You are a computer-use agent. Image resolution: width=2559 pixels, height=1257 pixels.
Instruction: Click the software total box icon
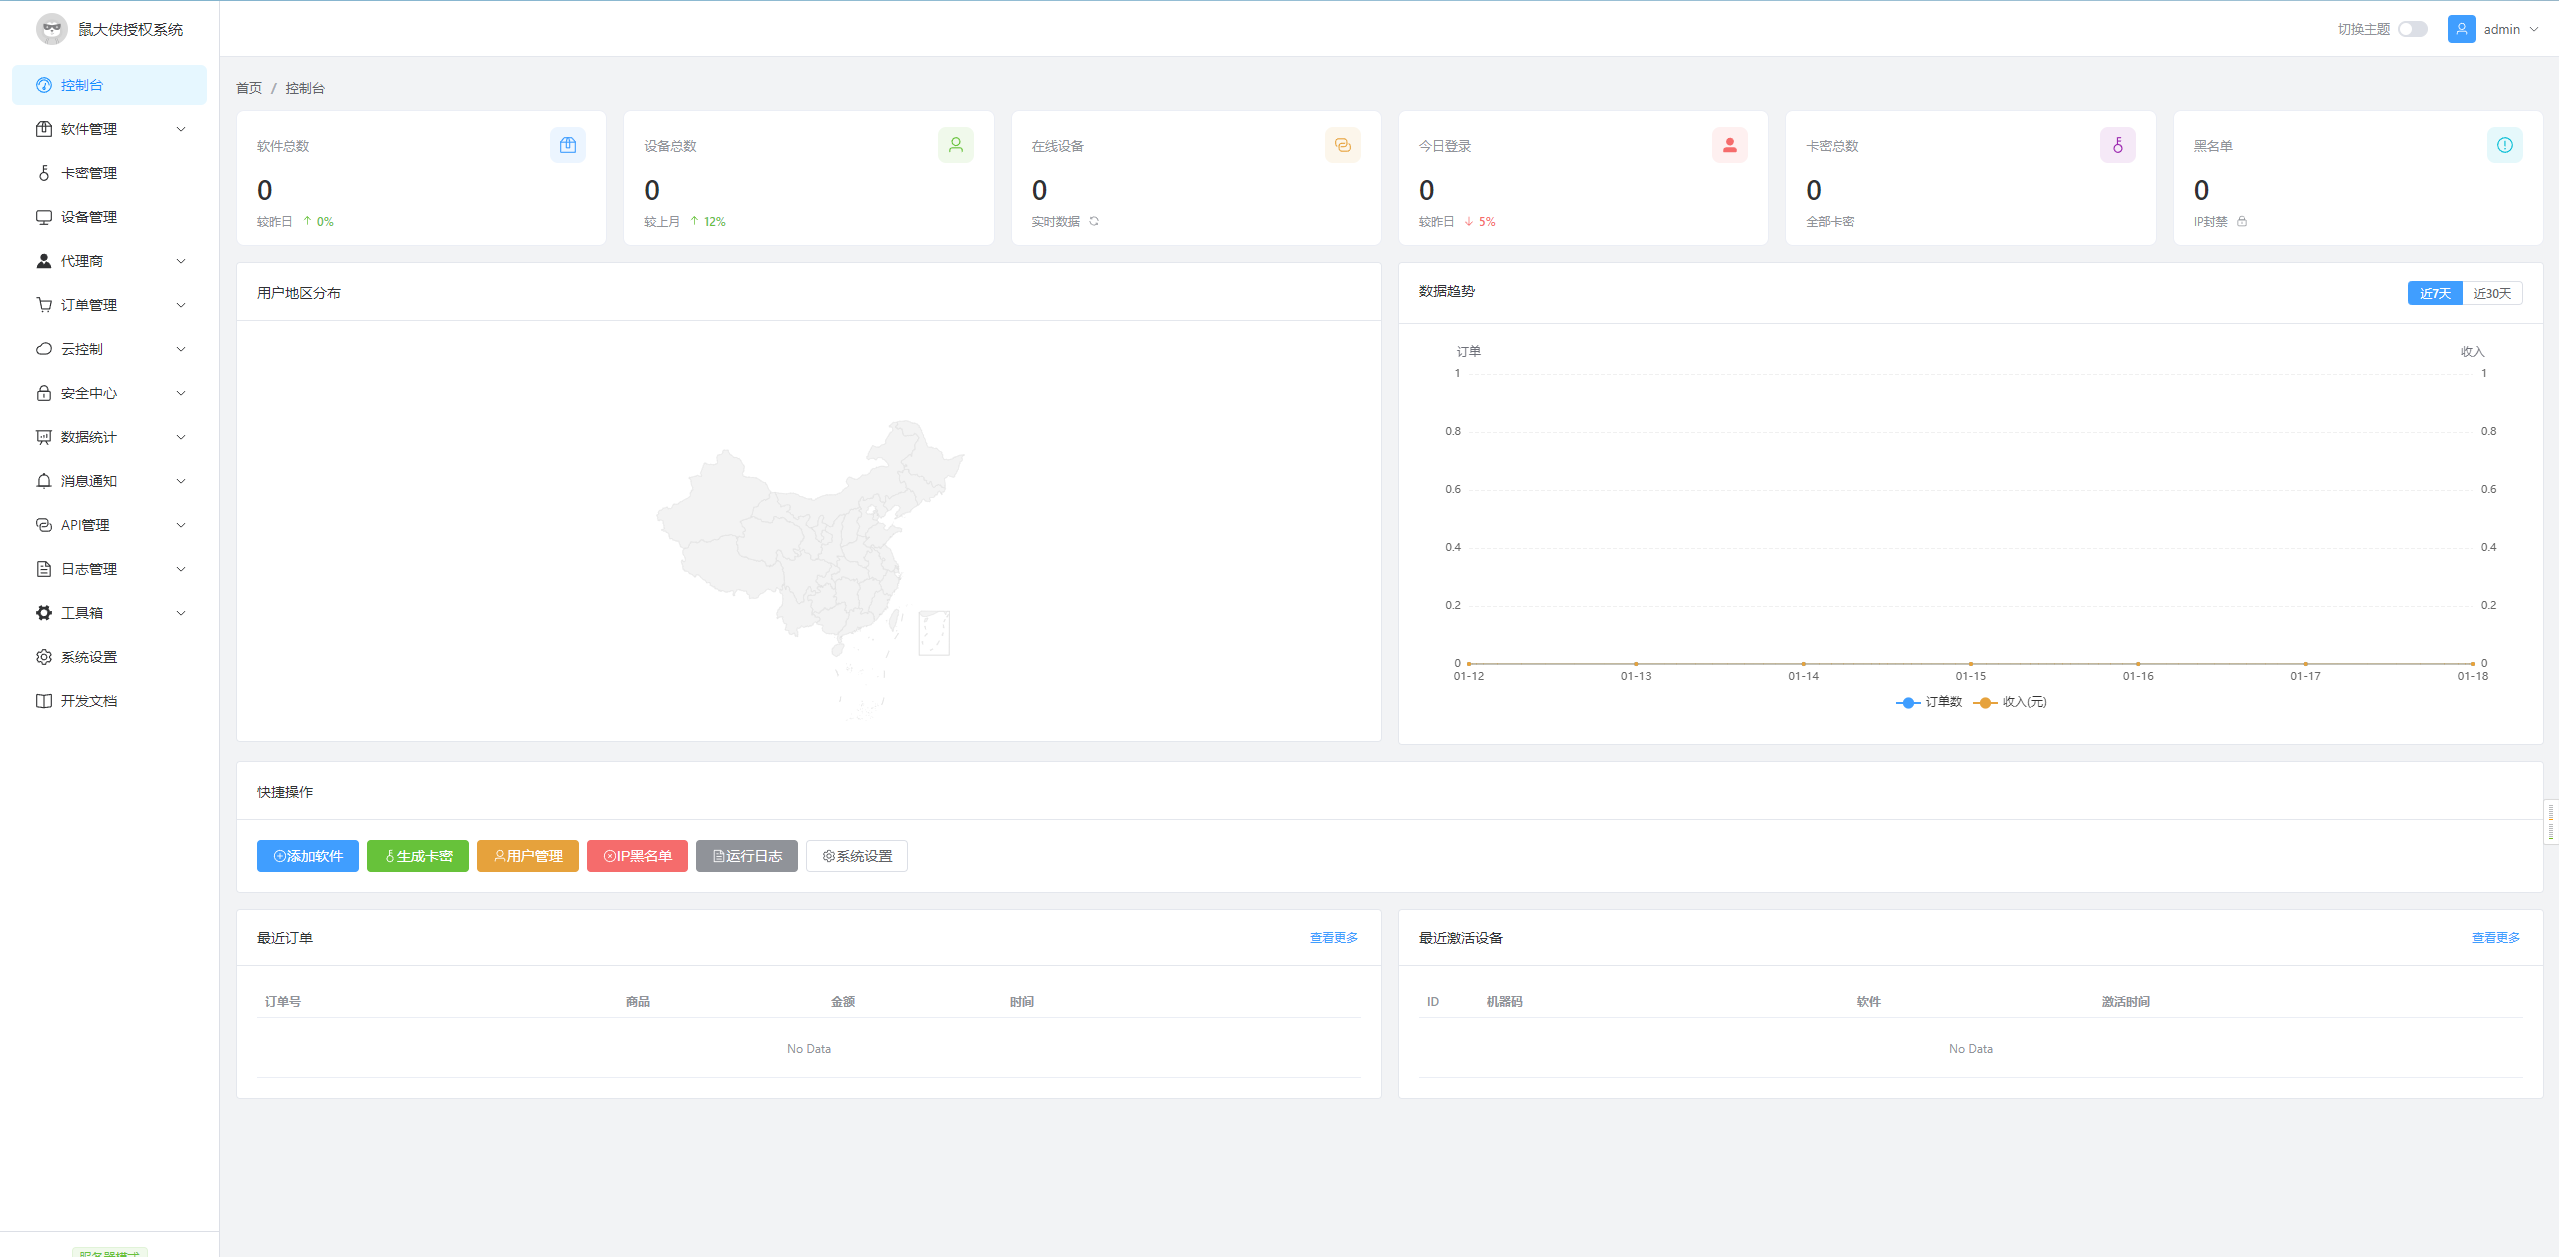point(567,145)
